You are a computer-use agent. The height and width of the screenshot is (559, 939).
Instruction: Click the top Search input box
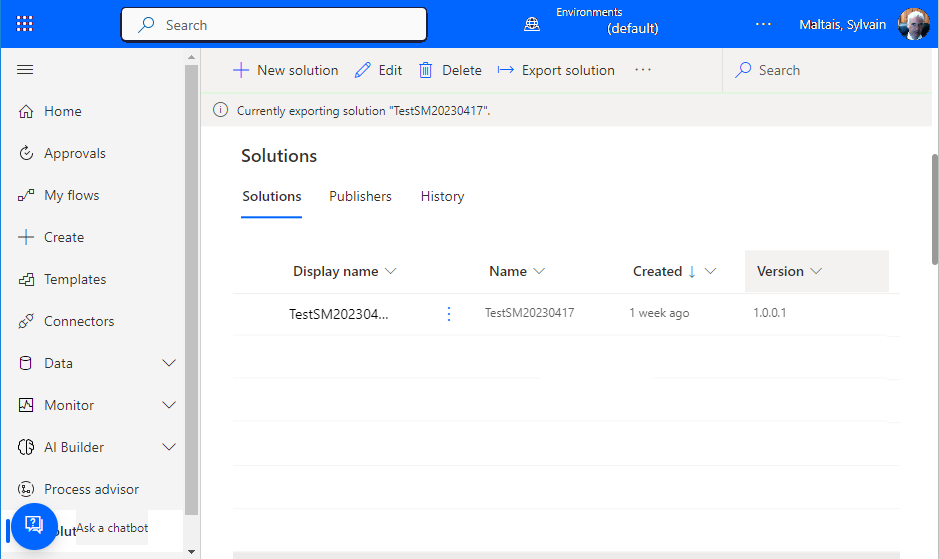(x=274, y=25)
